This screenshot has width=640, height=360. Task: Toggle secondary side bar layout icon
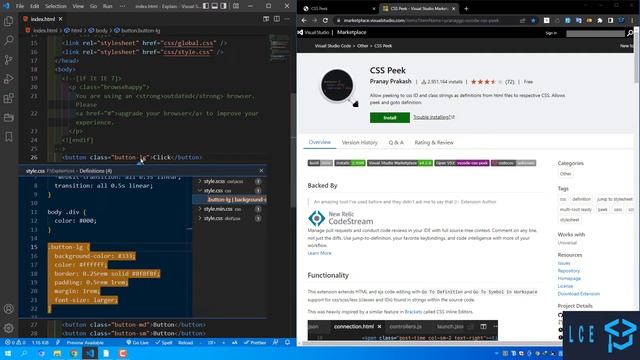(224, 6)
